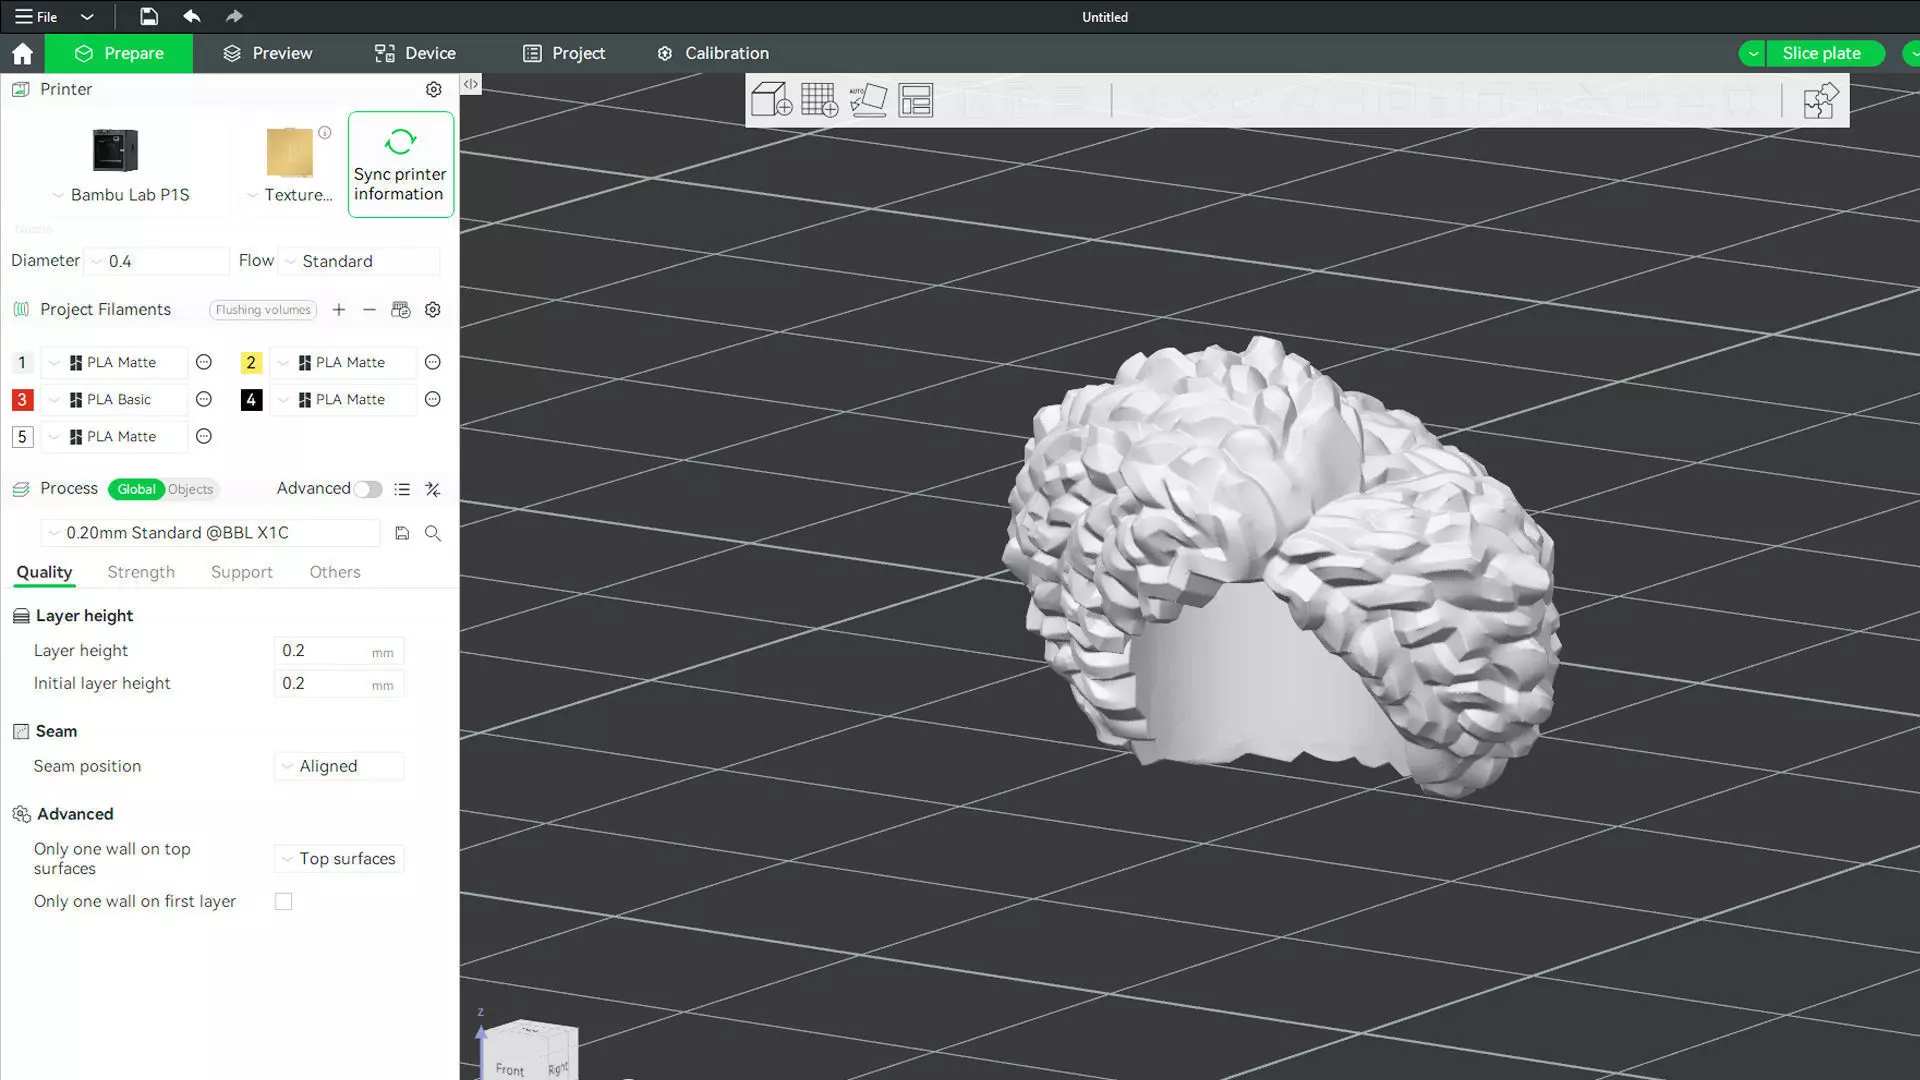Enable Only one wall on first layer
This screenshot has height=1080, width=1920.
pyautogui.click(x=284, y=901)
